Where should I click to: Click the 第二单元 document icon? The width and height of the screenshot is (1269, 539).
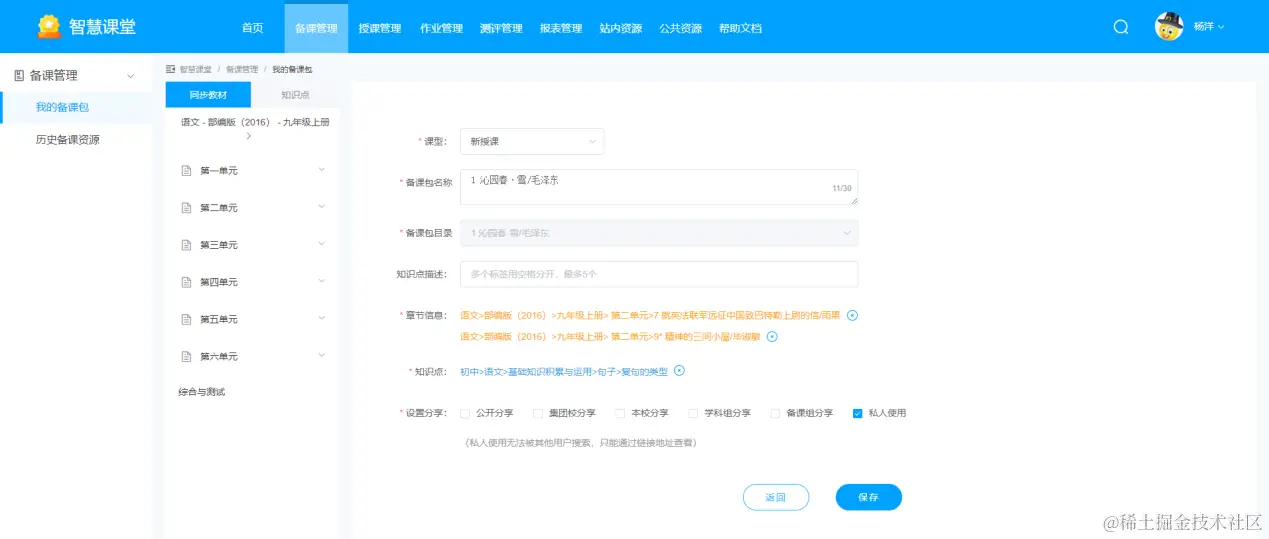click(185, 208)
